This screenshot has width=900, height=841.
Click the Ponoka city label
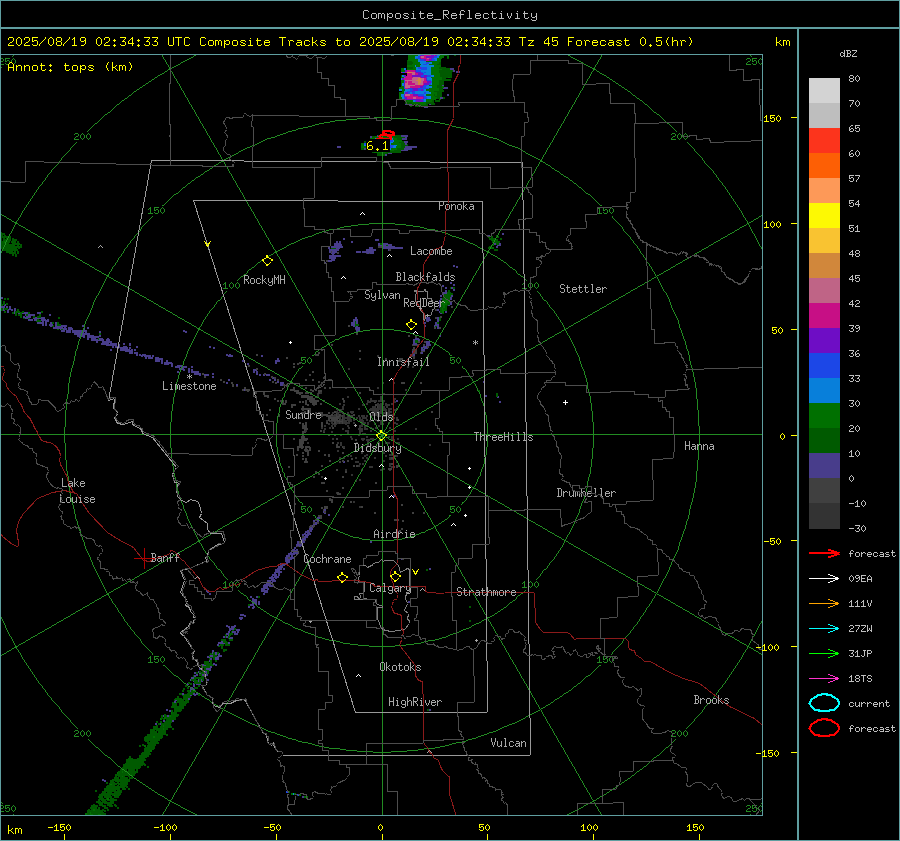tap(456, 206)
